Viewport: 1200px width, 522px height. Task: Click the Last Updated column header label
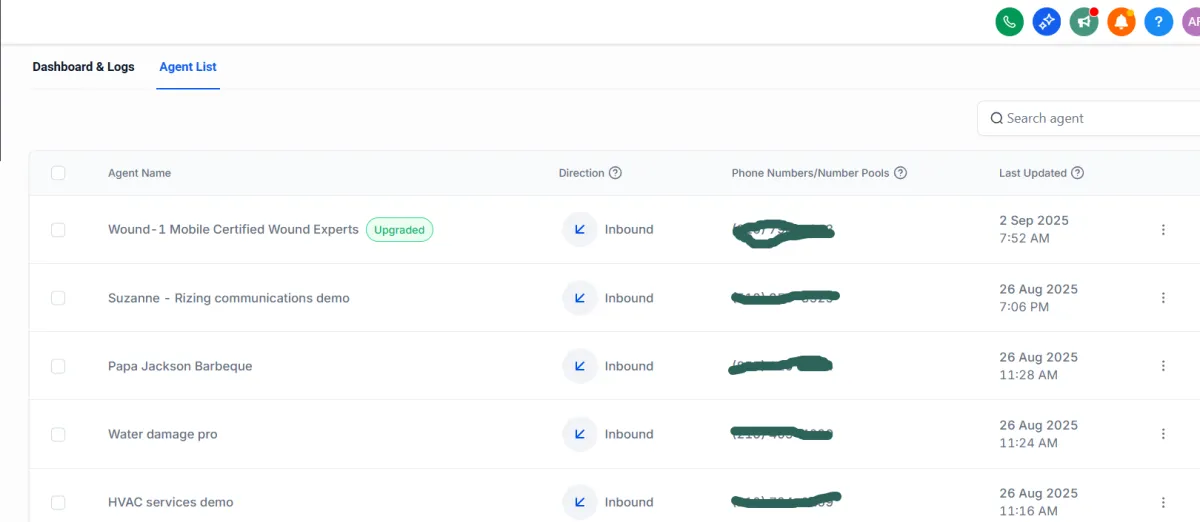[x=1033, y=173]
